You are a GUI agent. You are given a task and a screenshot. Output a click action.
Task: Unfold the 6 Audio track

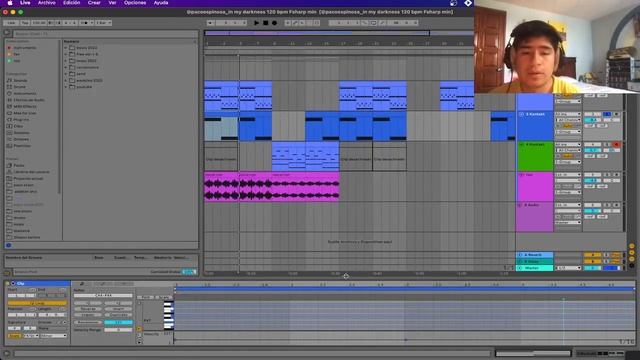tap(521, 205)
